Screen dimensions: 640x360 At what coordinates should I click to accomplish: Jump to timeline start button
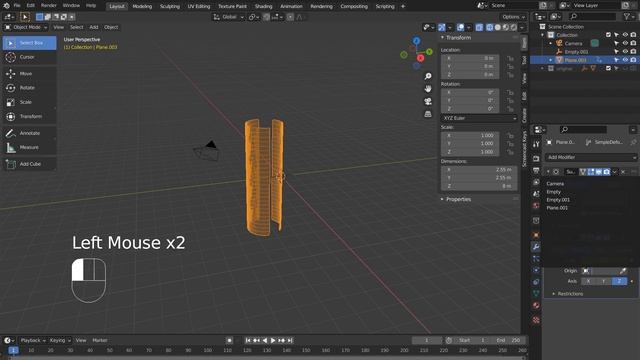coord(248,340)
